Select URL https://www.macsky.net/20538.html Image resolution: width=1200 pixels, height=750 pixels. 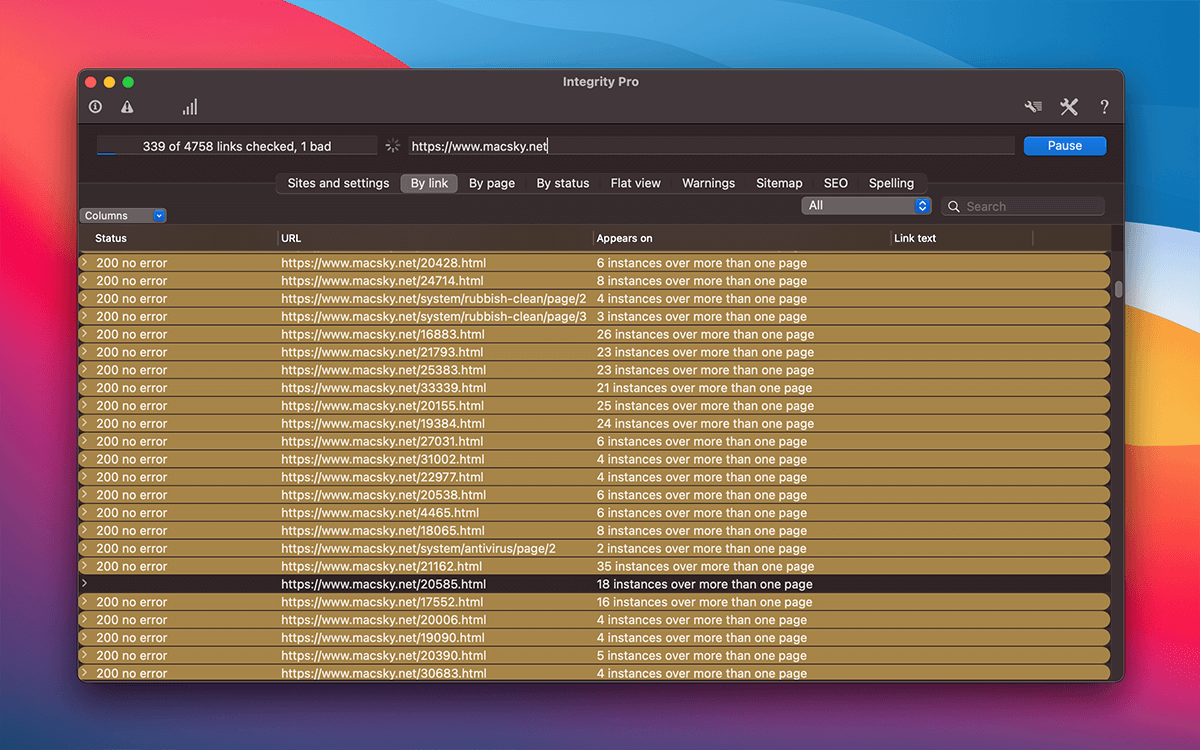383,495
